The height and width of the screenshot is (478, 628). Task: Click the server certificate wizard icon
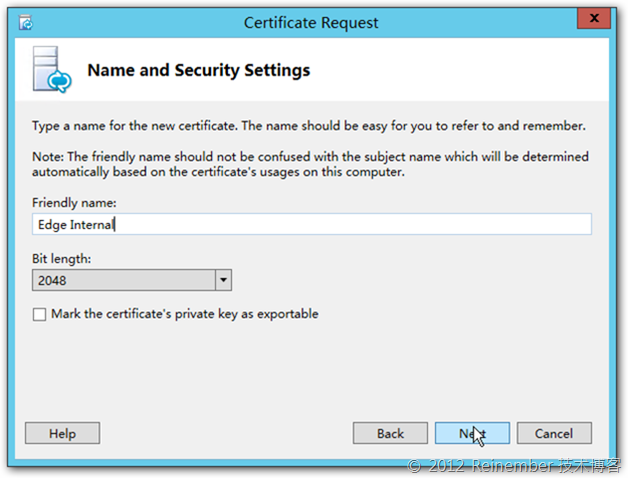[52, 70]
